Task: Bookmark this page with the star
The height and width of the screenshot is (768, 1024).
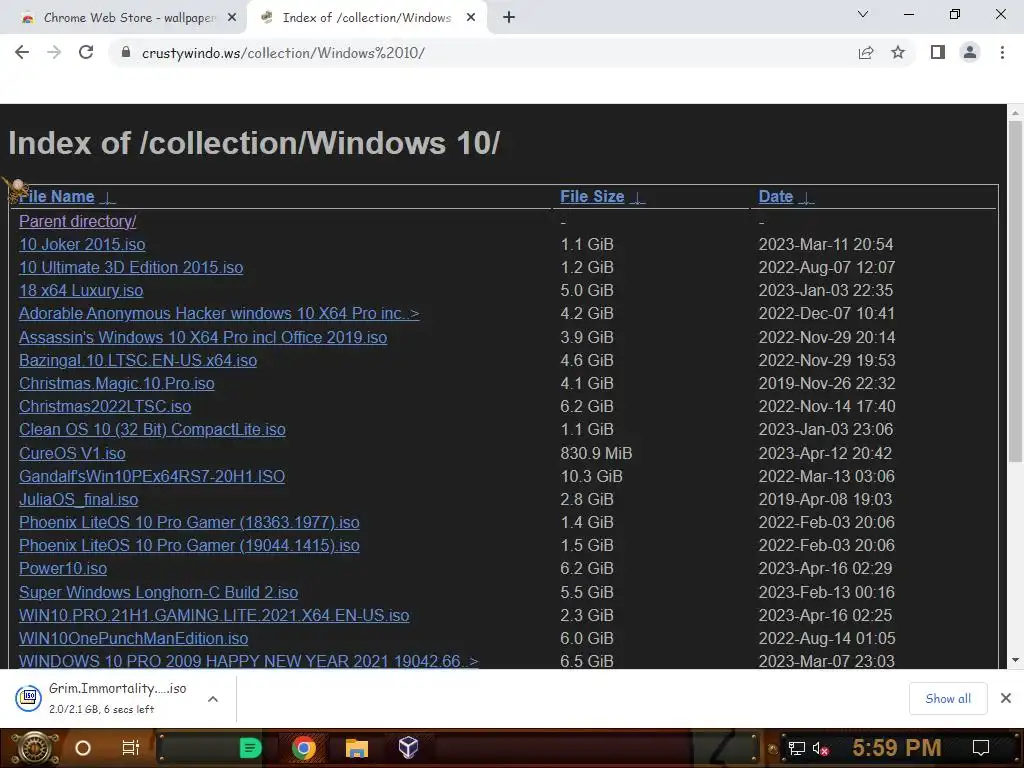Action: coord(898,52)
